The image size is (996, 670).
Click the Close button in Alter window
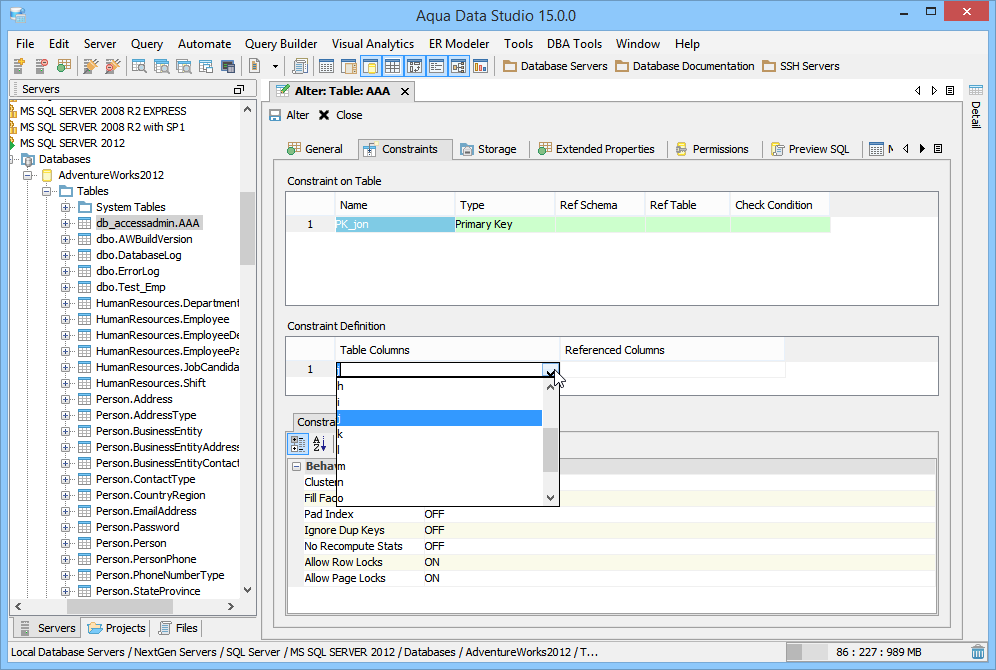coord(340,115)
